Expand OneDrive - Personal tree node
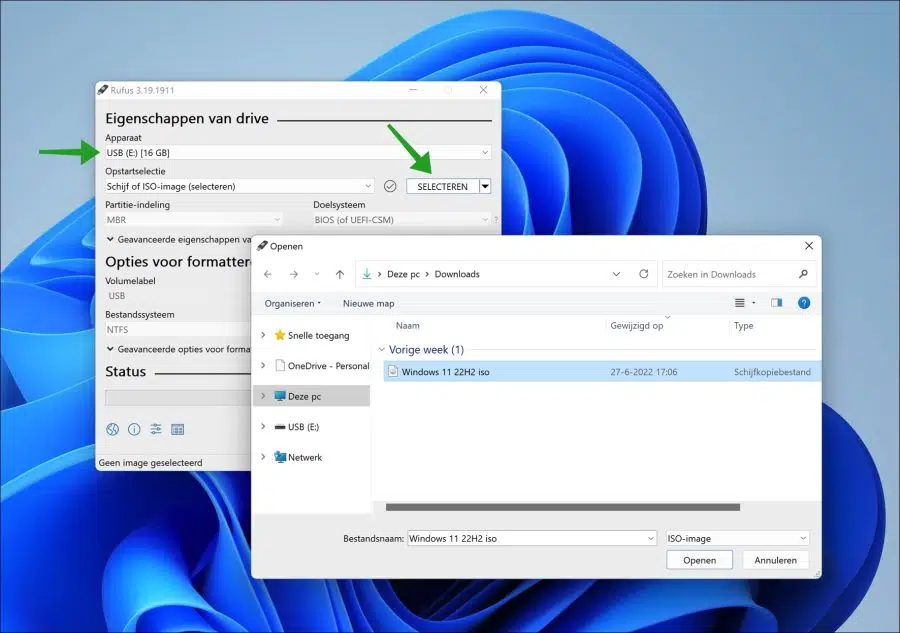Screen dimensions: 900x633 pyautogui.click(x=263, y=366)
